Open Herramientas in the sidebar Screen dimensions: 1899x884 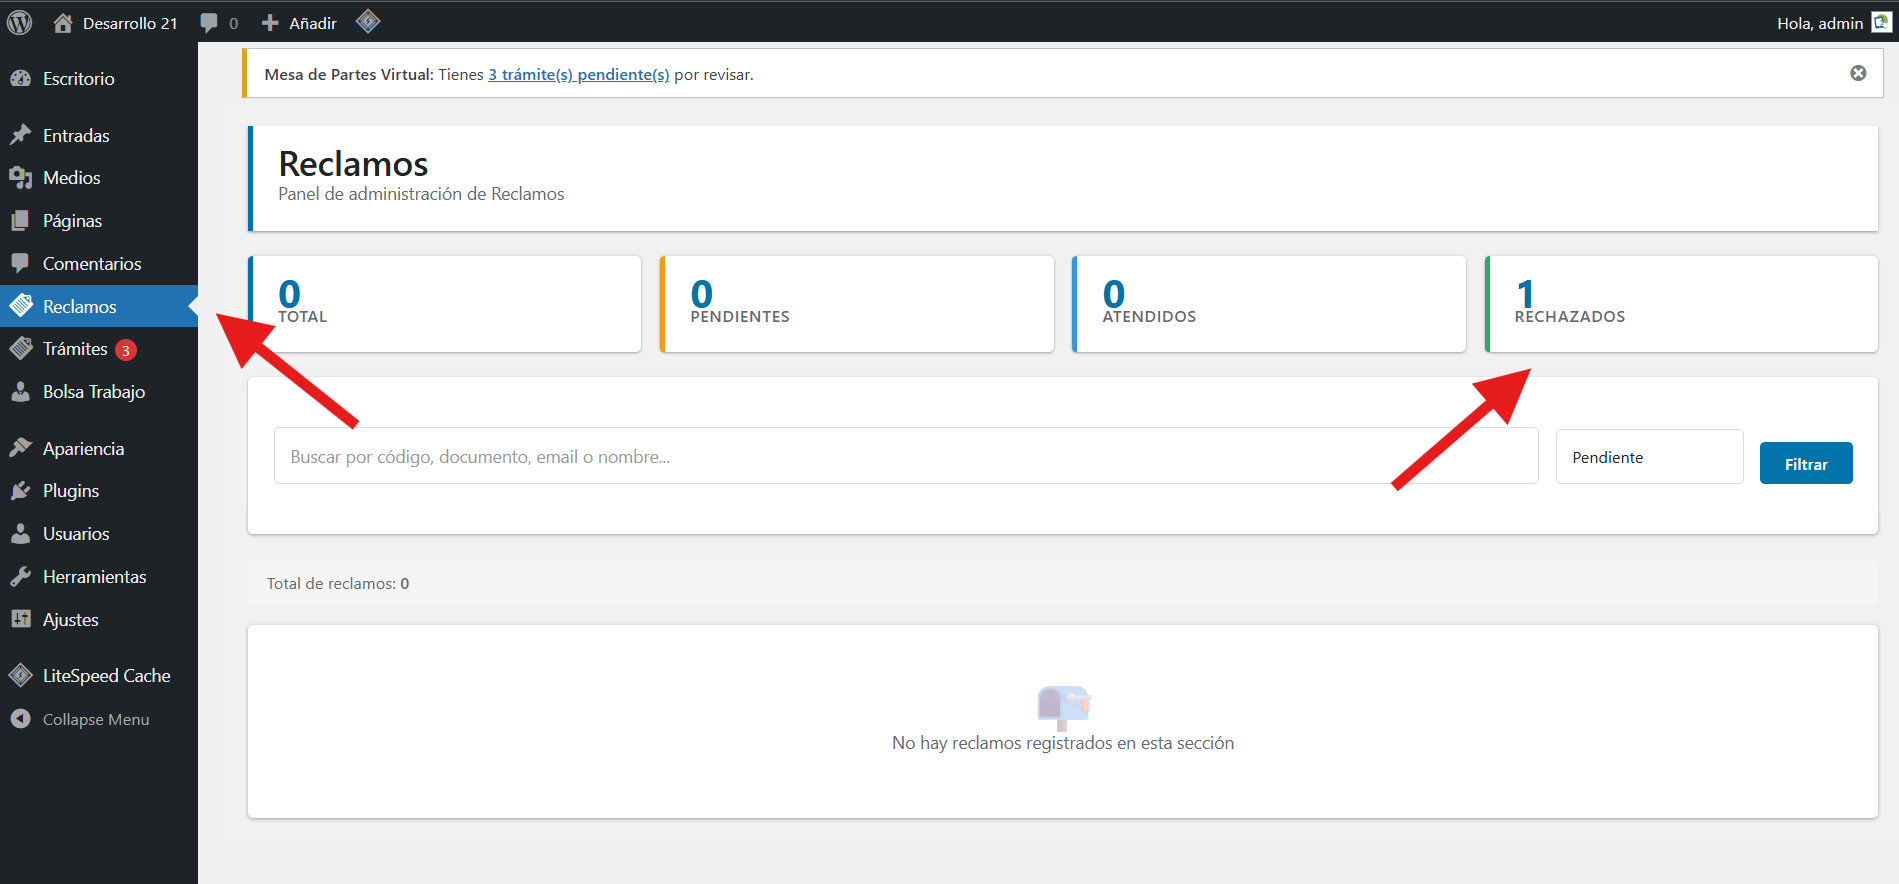coord(94,577)
